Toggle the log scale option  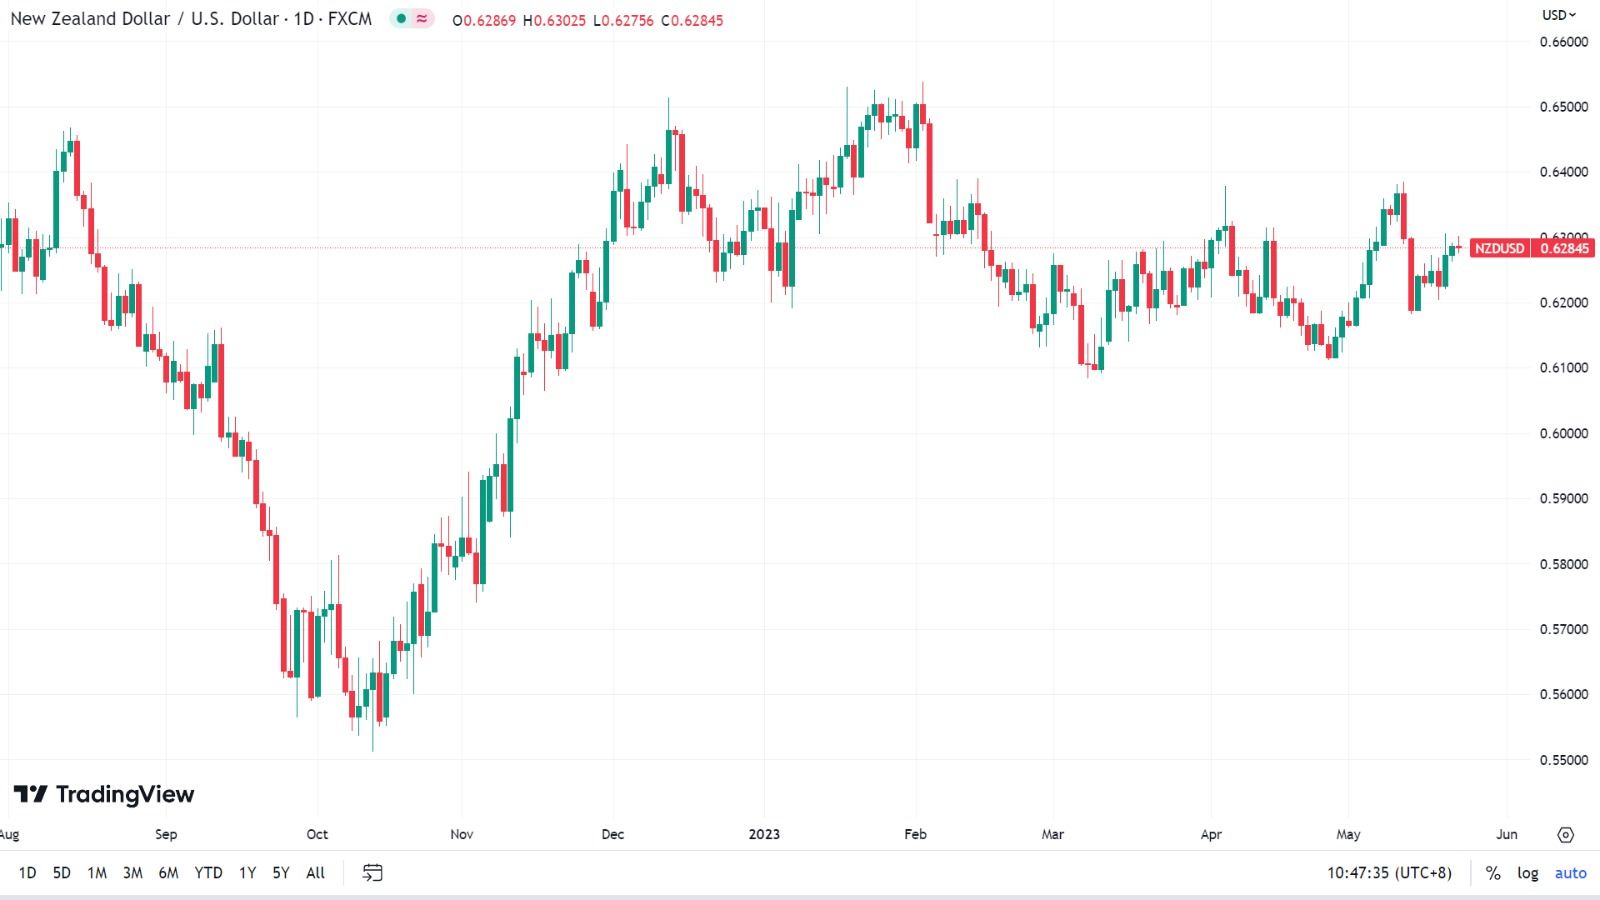[x=1528, y=873]
